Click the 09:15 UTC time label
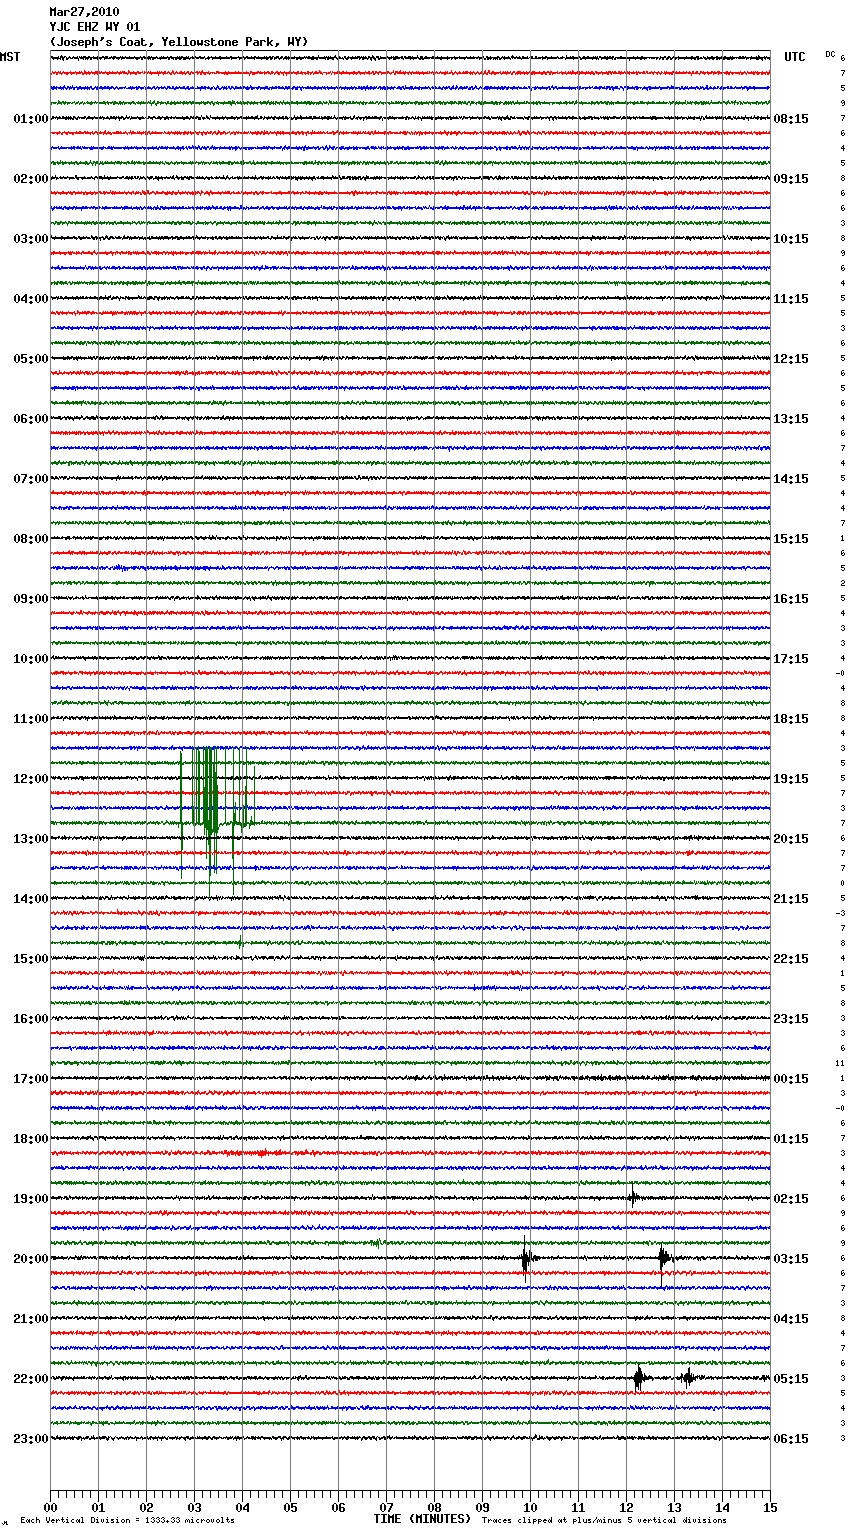Image resolution: width=850 pixels, height=1534 pixels. pyautogui.click(x=791, y=179)
